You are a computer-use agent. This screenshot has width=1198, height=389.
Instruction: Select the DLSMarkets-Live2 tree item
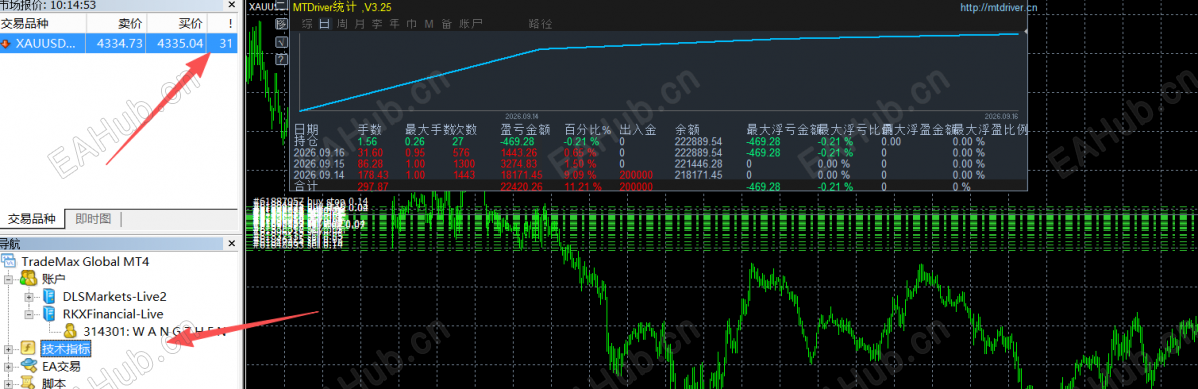pyautogui.click(x=115, y=297)
